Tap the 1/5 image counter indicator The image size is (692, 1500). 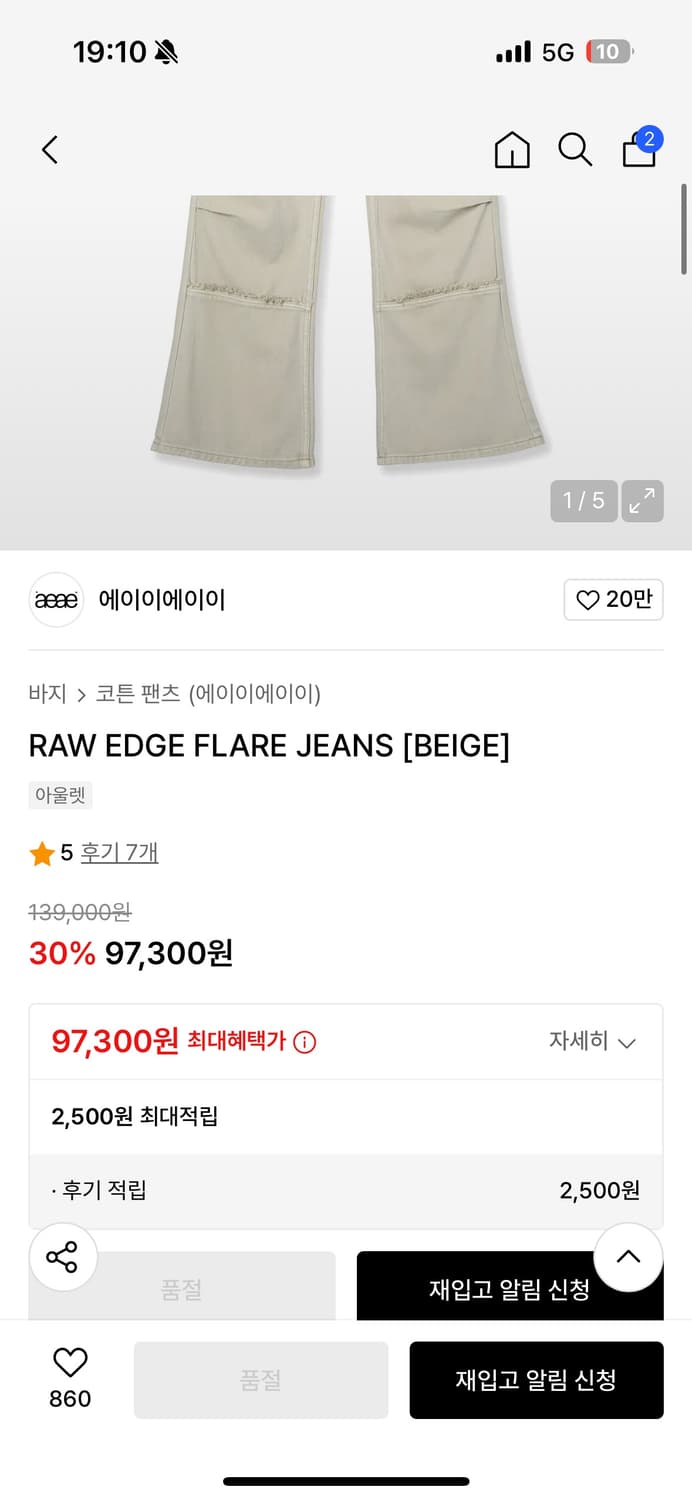pyautogui.click(x=583, y=501)
